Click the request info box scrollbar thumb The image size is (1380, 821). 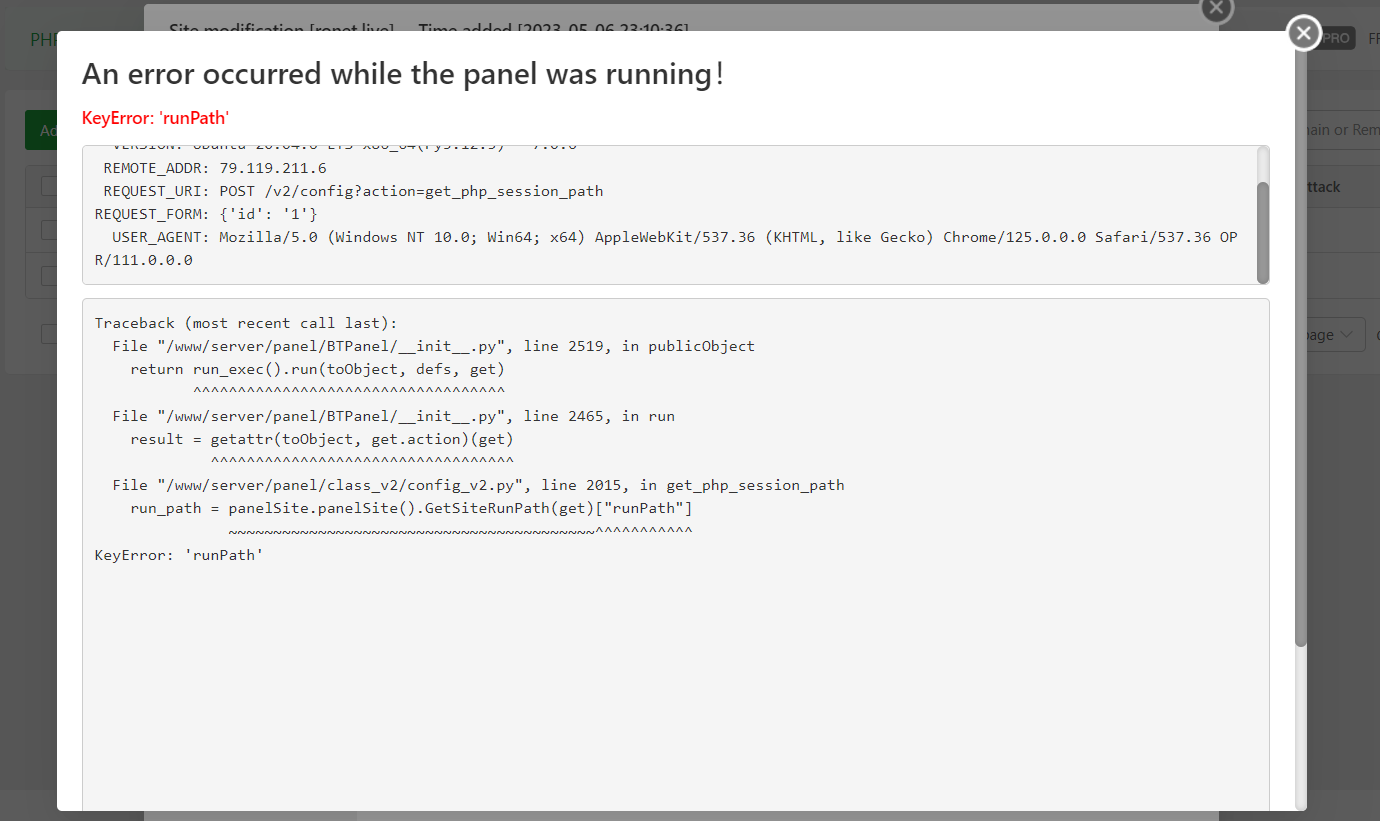[1263, 232]
